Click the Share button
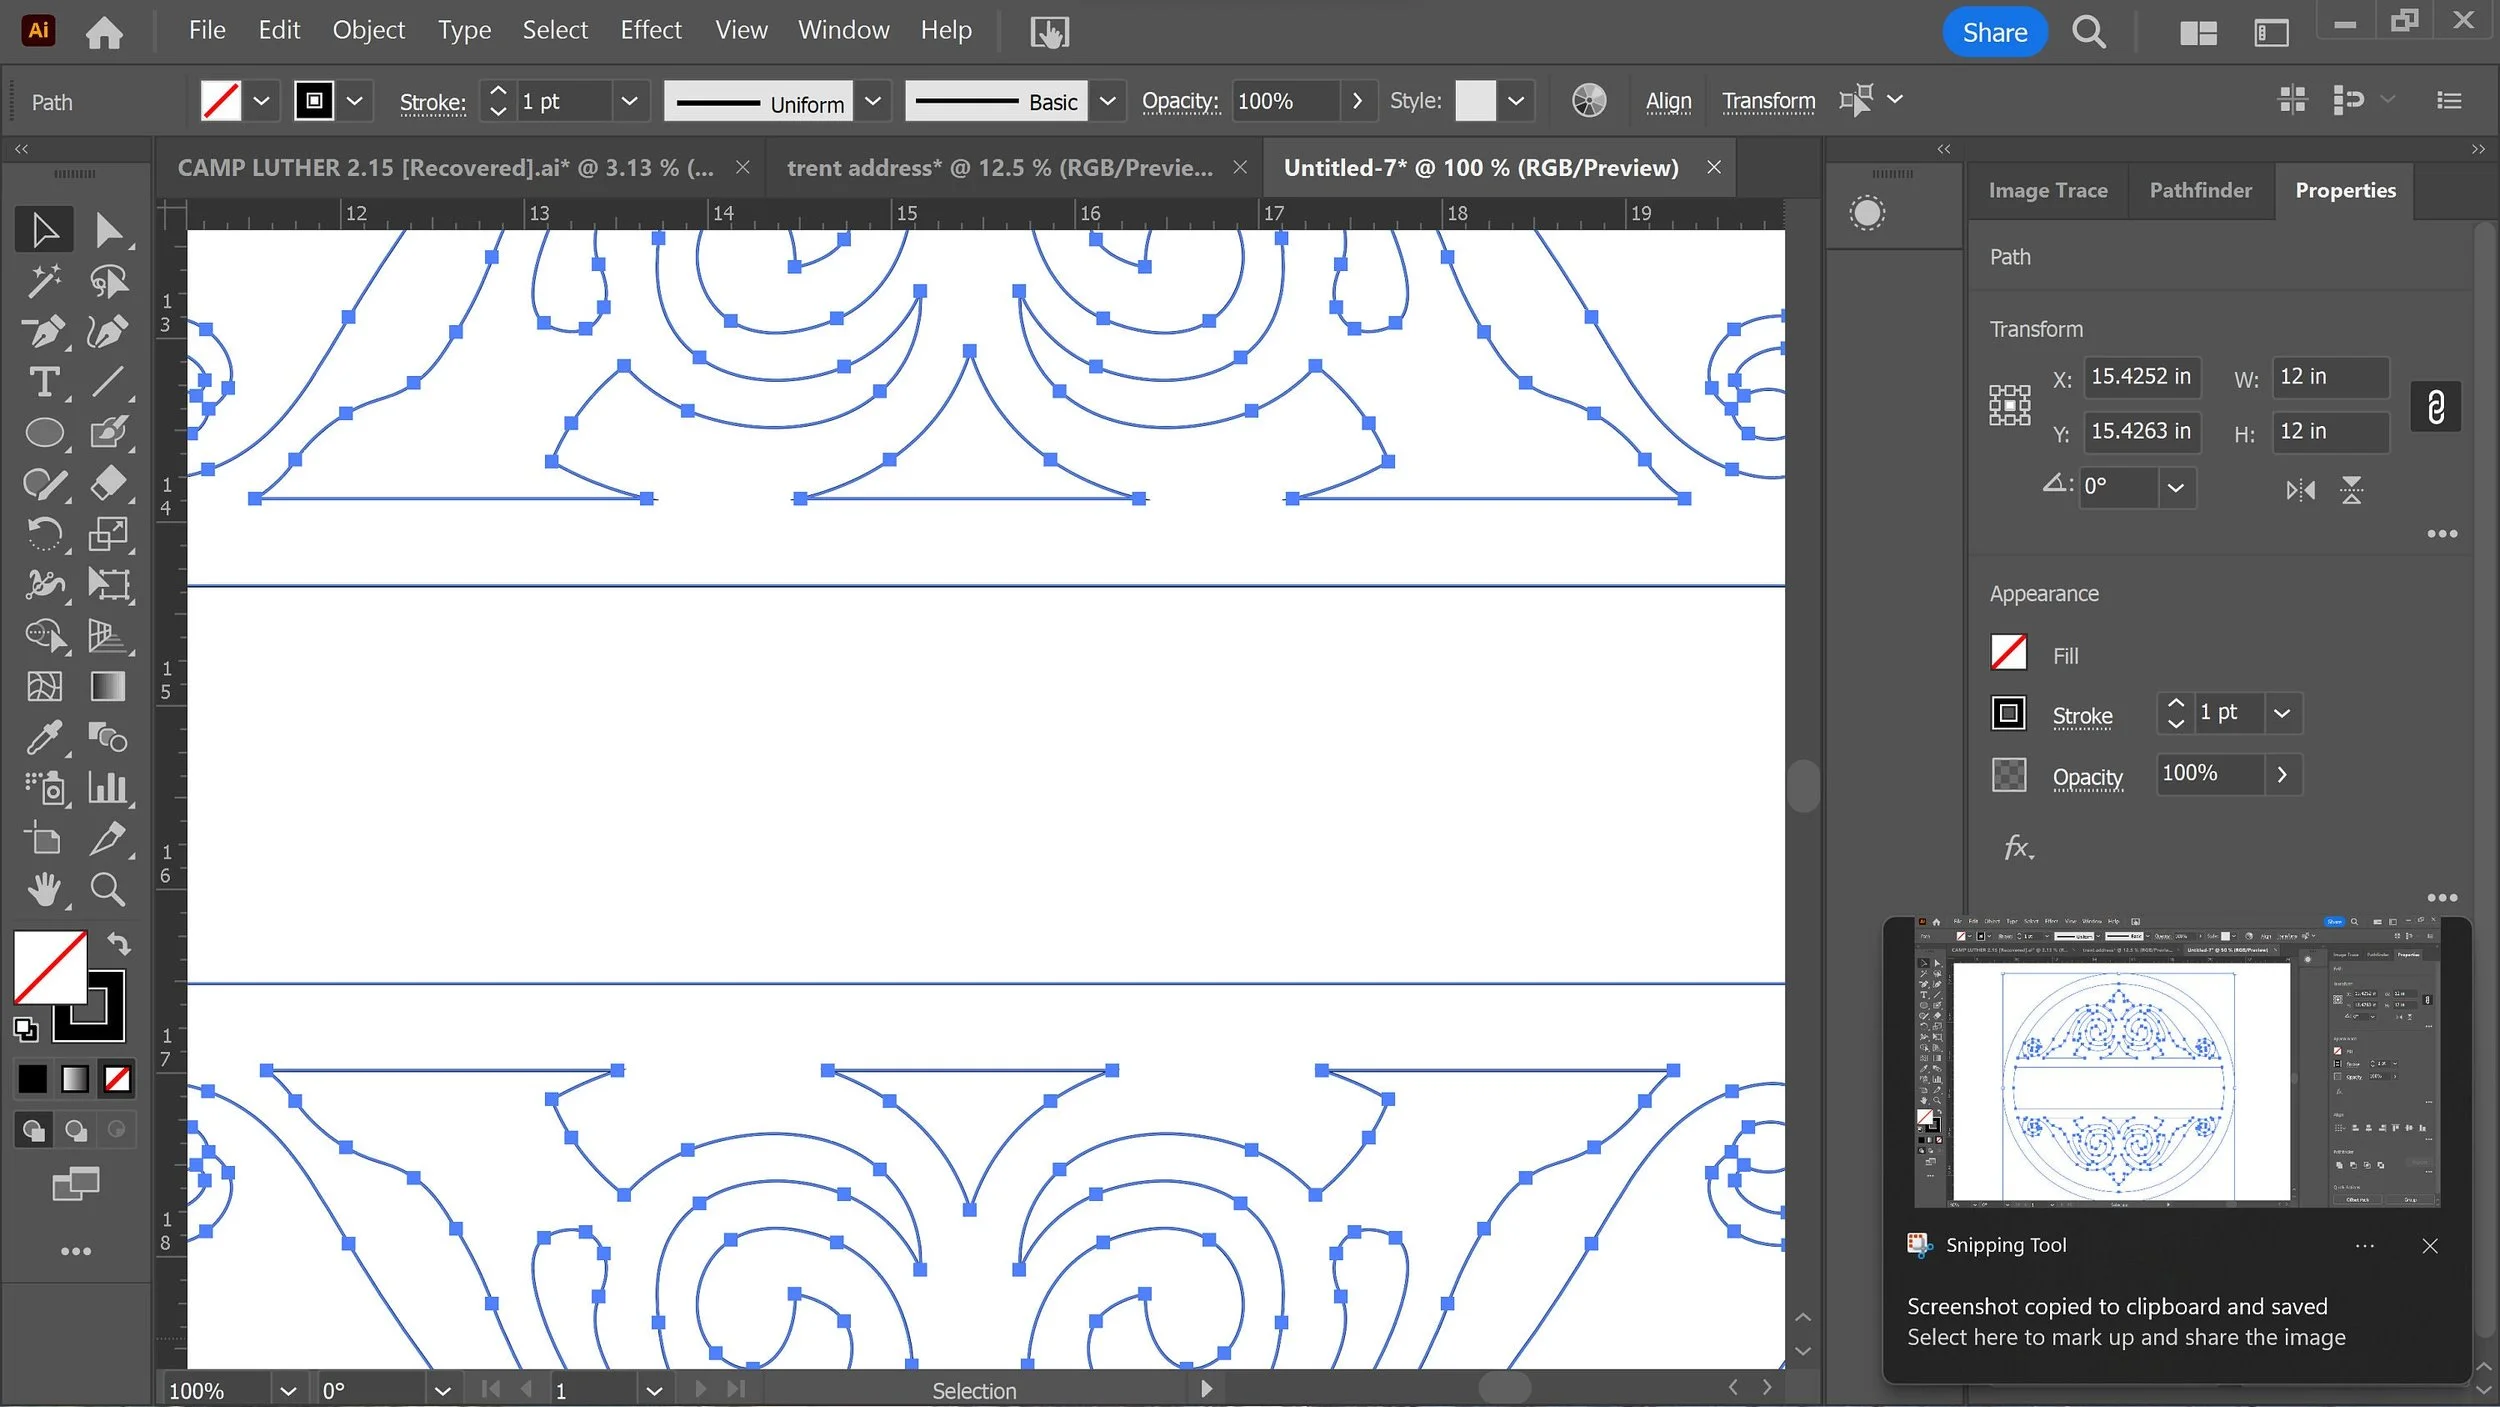Viewport: 2500px width, 1407px height. (1994, 32)
